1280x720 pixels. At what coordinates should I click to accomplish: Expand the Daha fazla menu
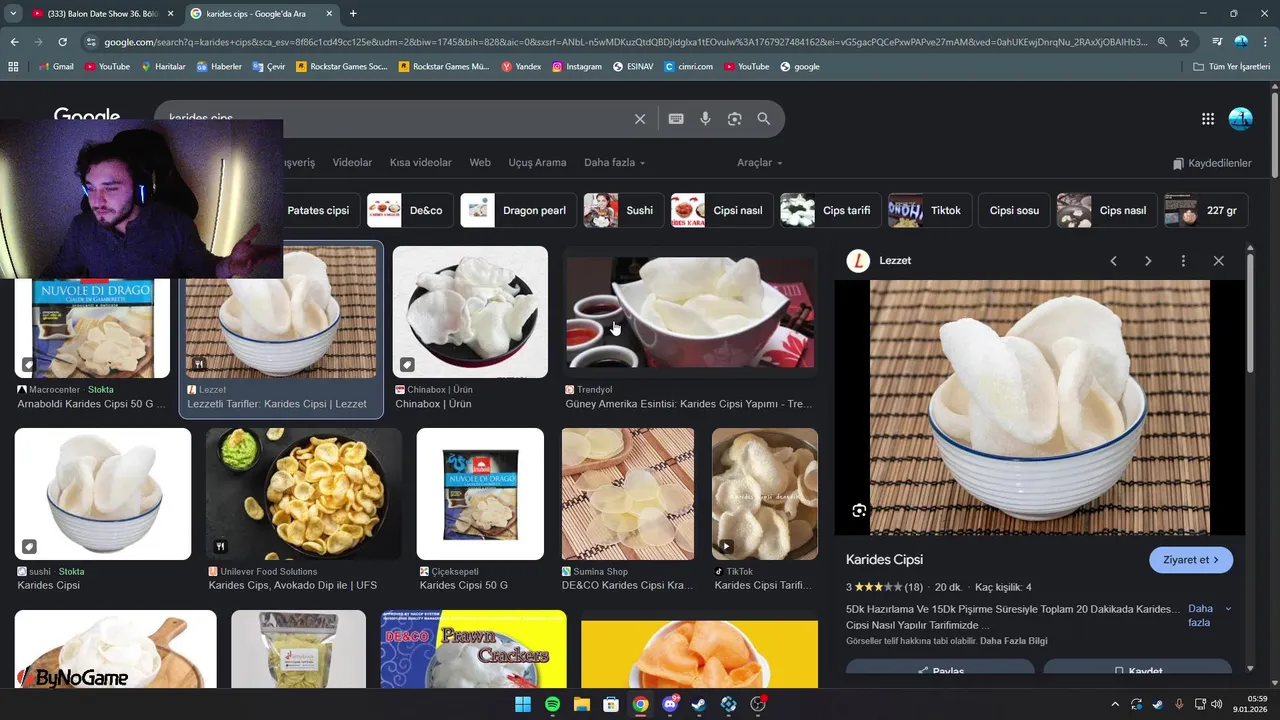tap(614, 163)
